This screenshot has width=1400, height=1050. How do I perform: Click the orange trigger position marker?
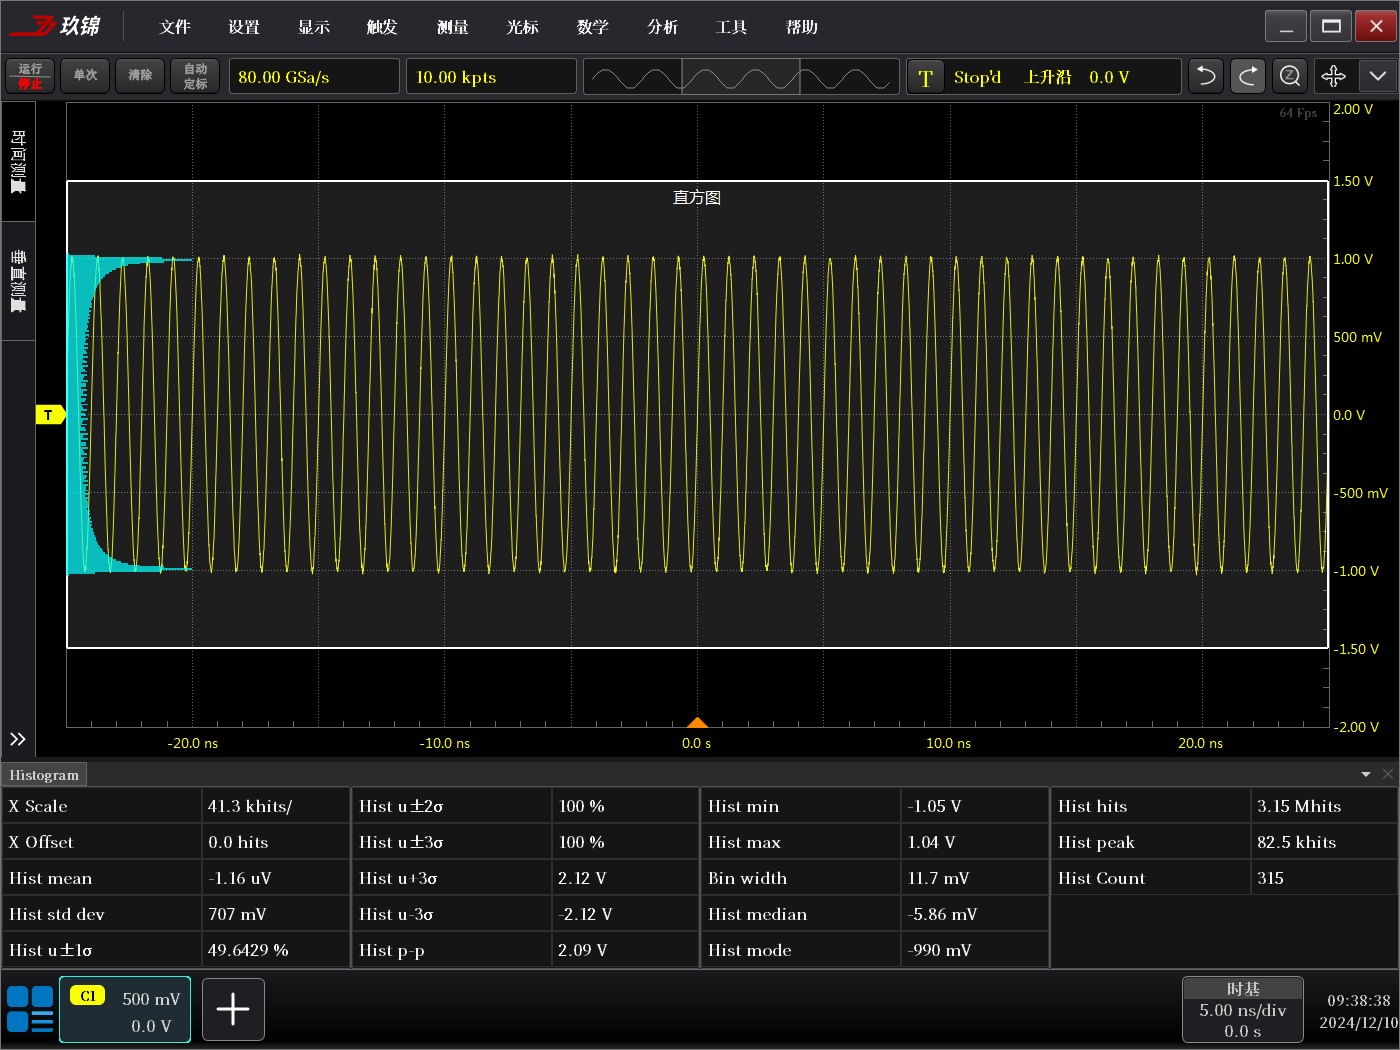click(697, 722)
